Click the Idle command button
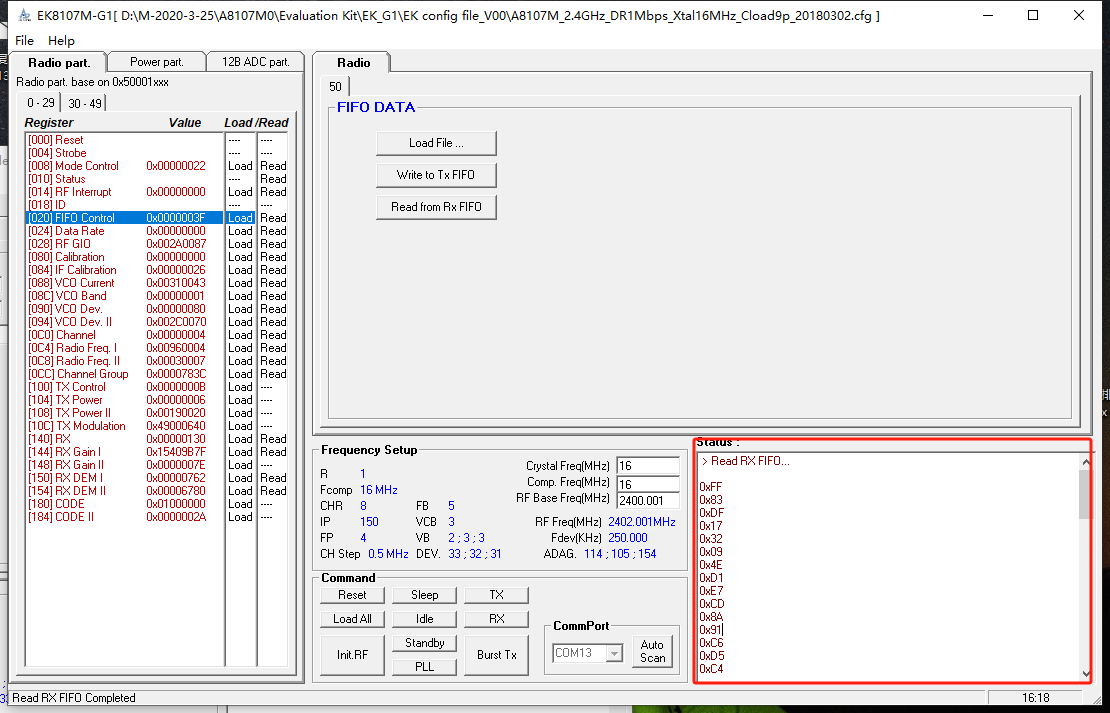This screenshot has height=713, width=1110. 424,619
